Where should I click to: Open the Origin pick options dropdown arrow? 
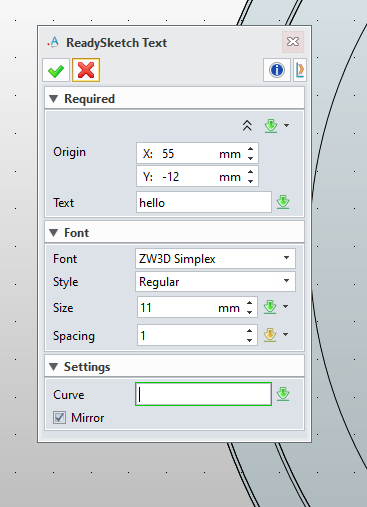(286, 126)
